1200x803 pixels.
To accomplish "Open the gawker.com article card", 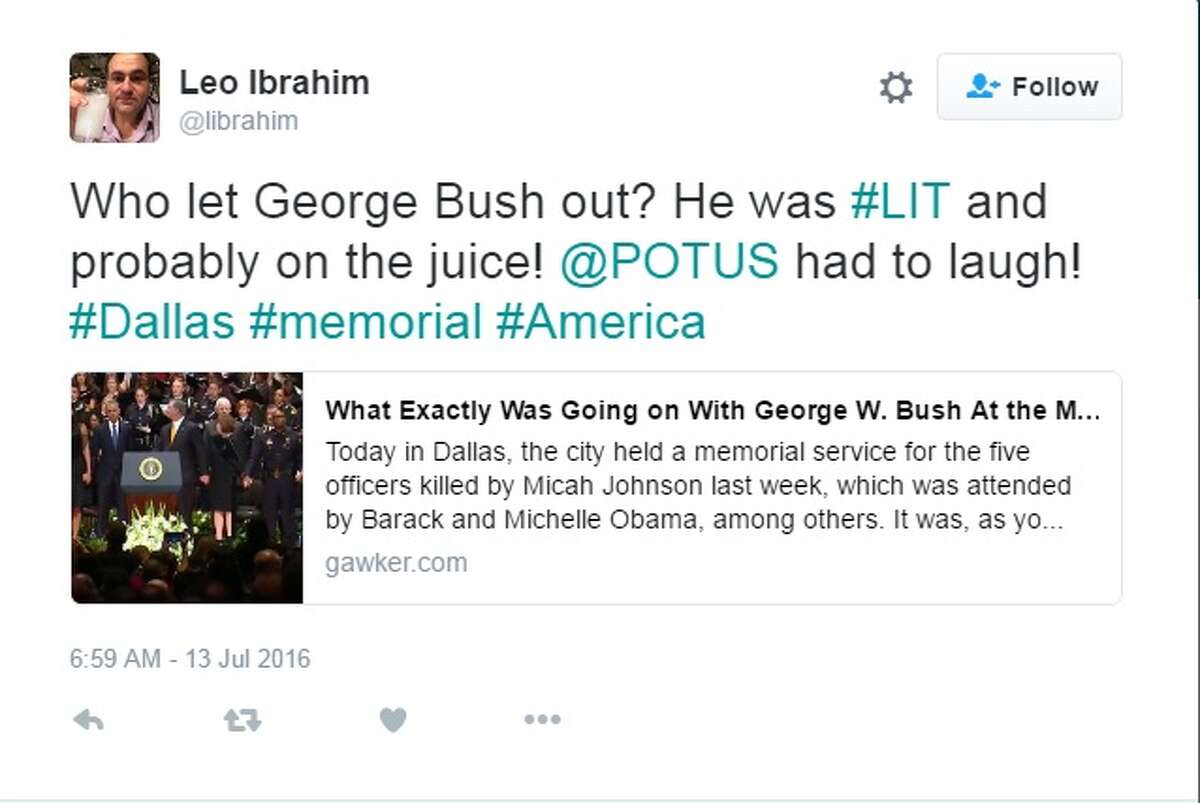I will [700, 487].
